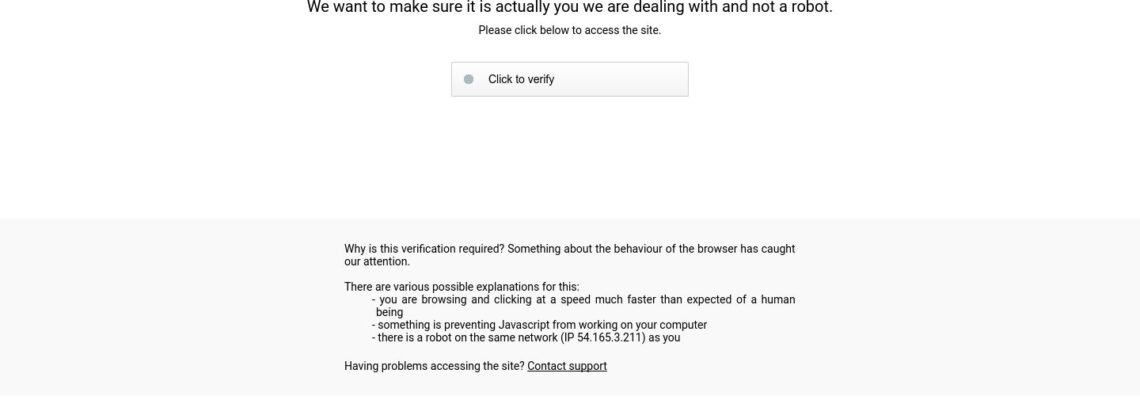Click the heading about not a robot
The height and width of the screenshot is (400, 1140).
click(x=569, y=7)
